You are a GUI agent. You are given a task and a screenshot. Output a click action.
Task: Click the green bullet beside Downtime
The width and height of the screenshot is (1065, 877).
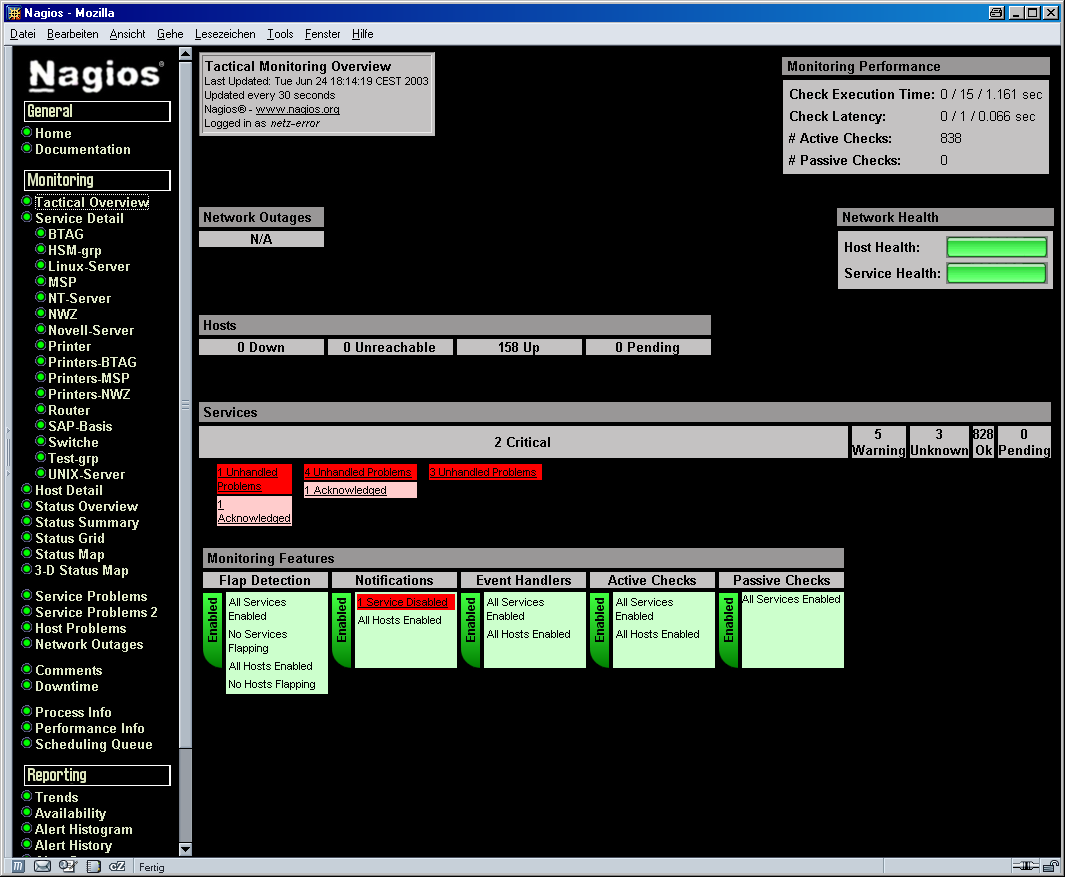pyautogui.click(x=27, y=685)
